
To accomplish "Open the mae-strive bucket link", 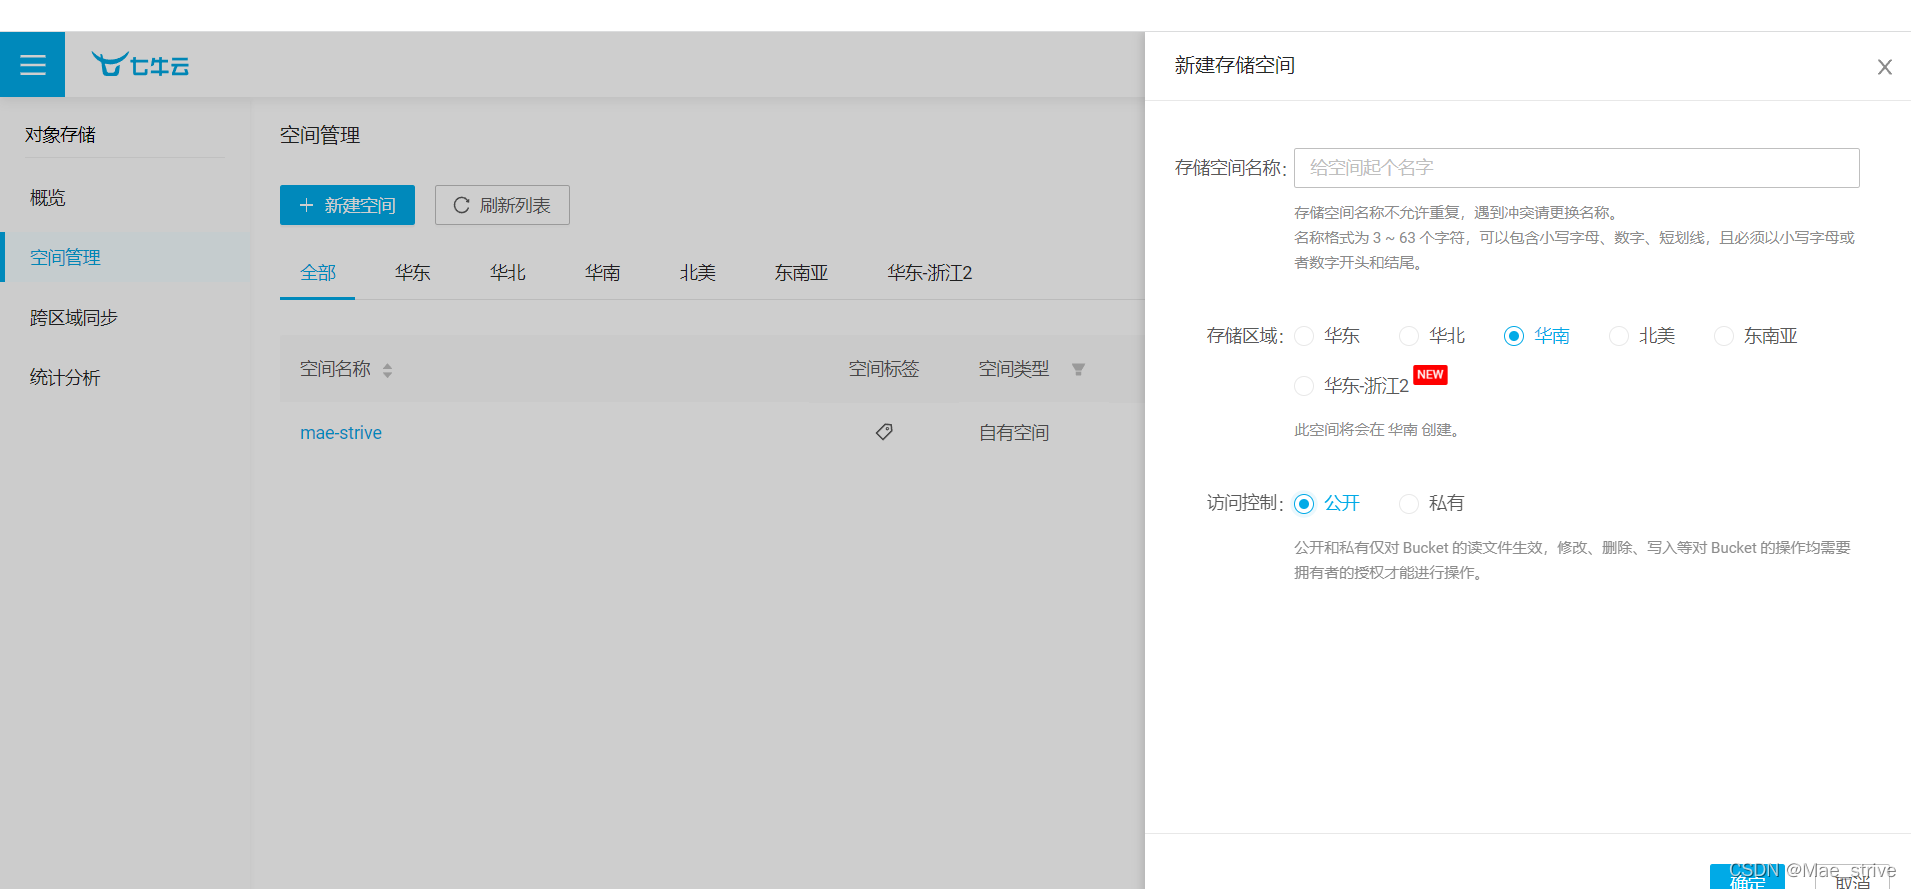I will pyautogui.click(x=341, y=433).
